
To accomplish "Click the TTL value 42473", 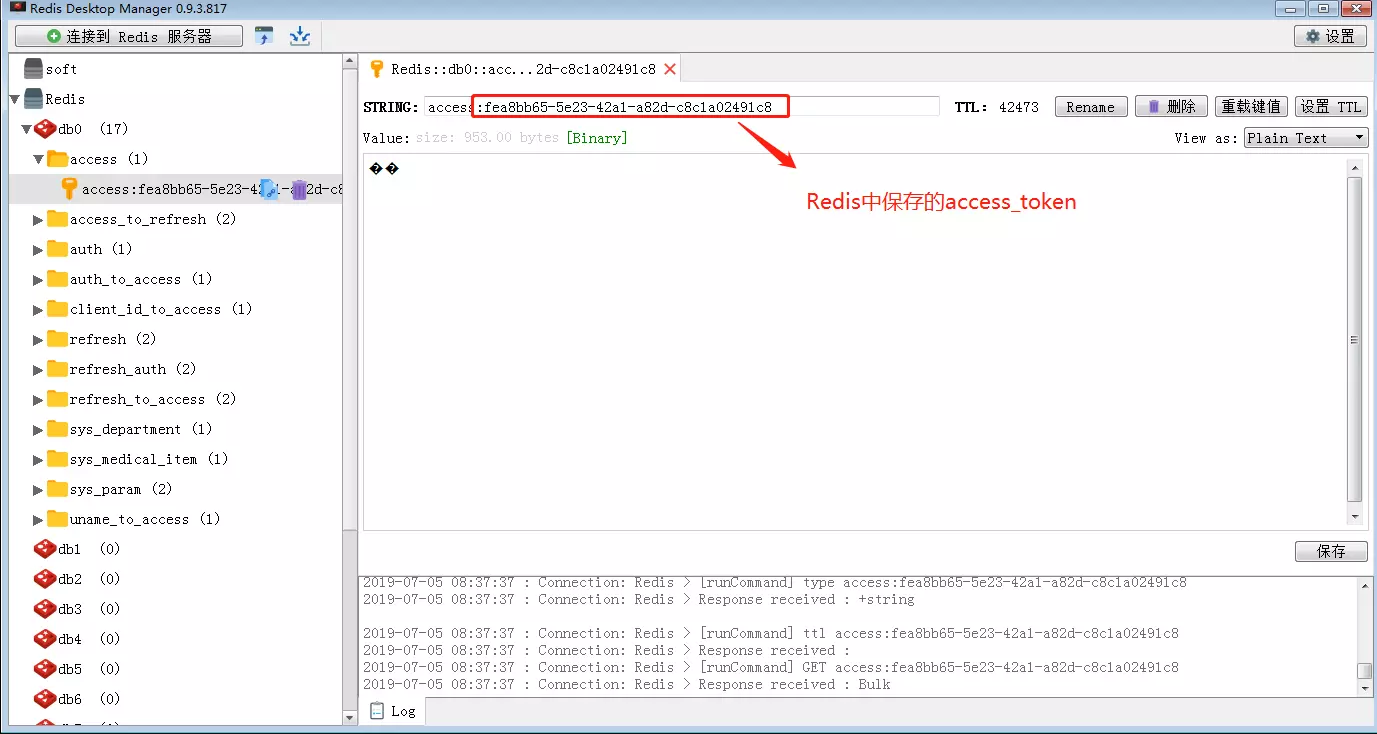I will coord(1019,107).
